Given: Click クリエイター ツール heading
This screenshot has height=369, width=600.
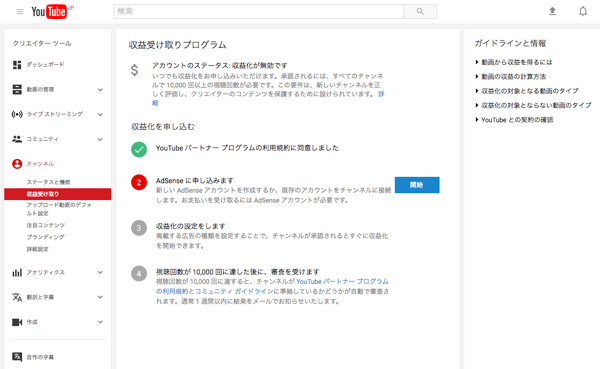Looking at the screenshot, I should tap(42, 44).
